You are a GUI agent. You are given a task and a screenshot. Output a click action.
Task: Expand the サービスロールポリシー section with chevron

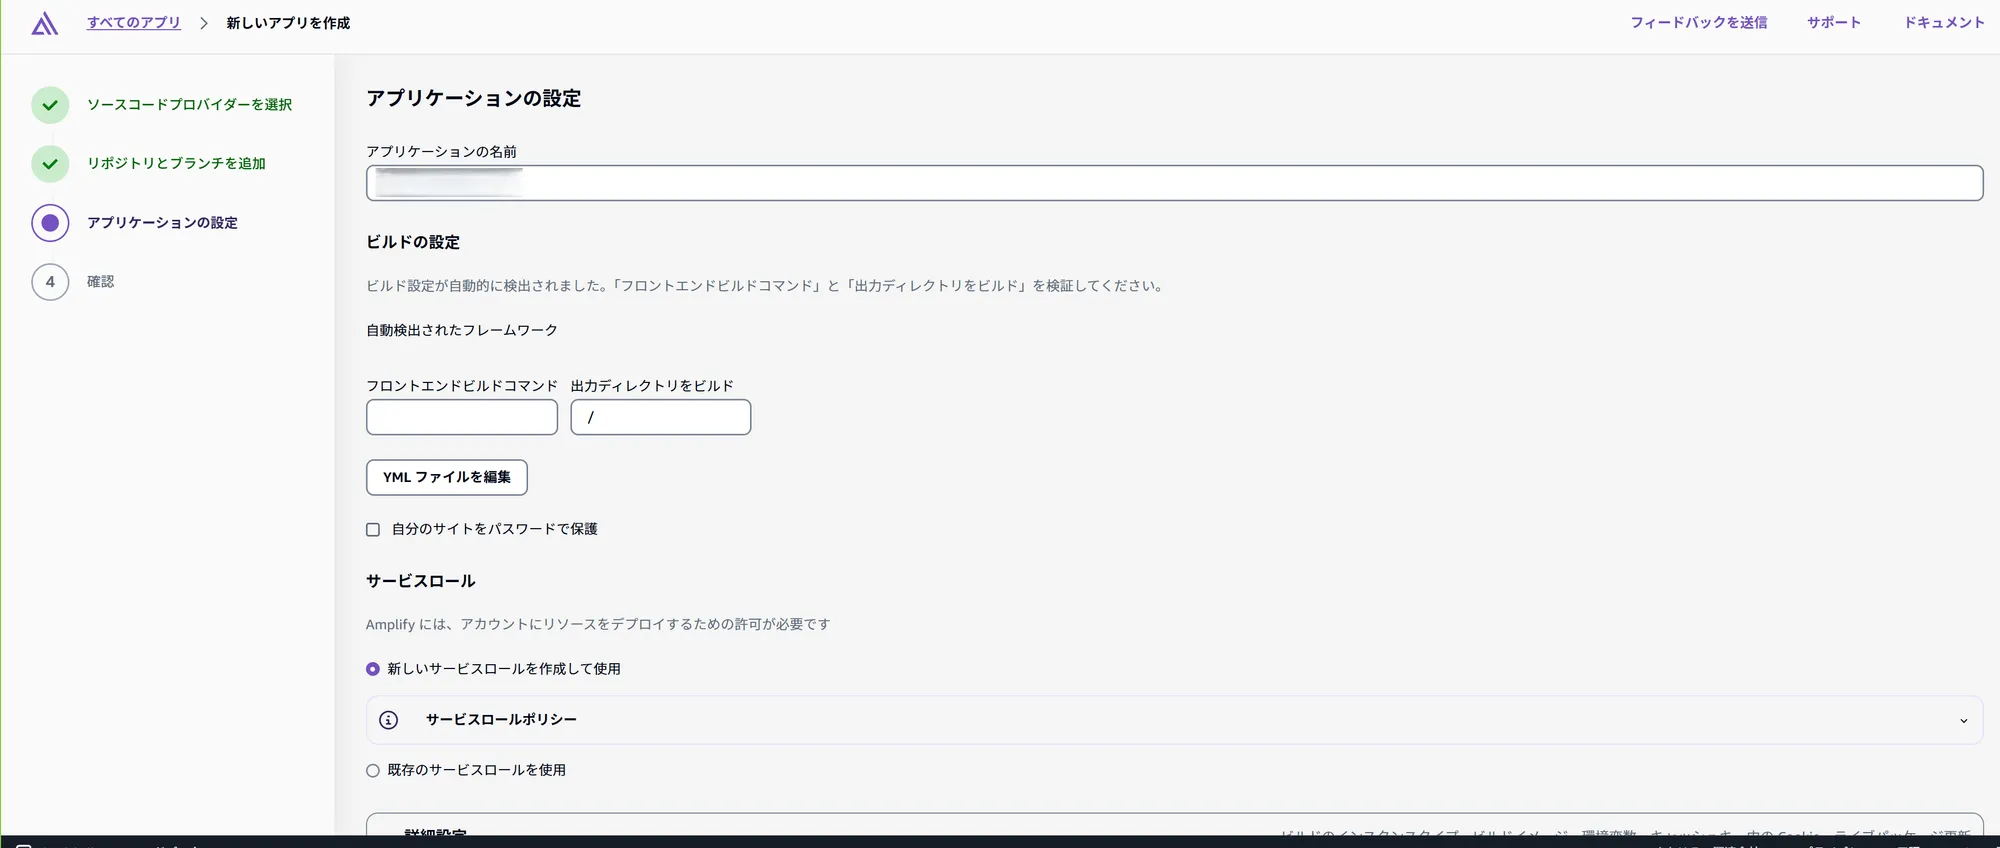coord(1963,721)
